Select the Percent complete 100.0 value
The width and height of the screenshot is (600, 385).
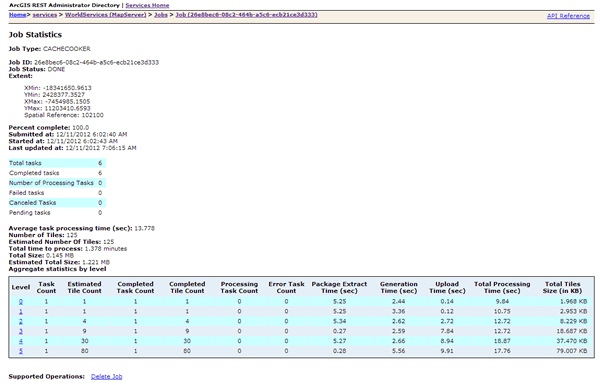(x=80, y=128)
